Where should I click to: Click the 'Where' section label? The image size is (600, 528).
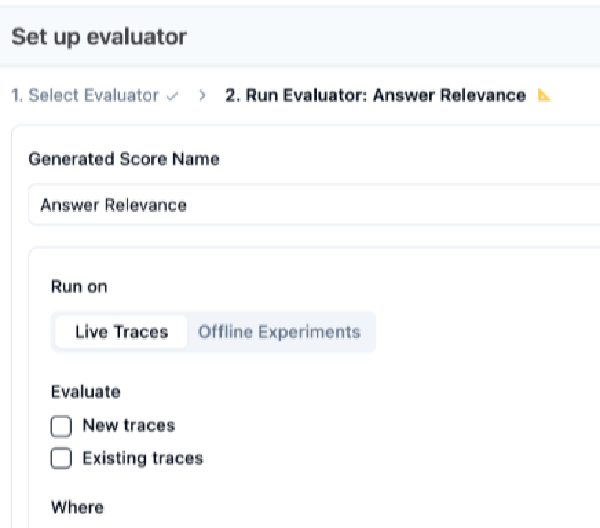tap(77, 507)
